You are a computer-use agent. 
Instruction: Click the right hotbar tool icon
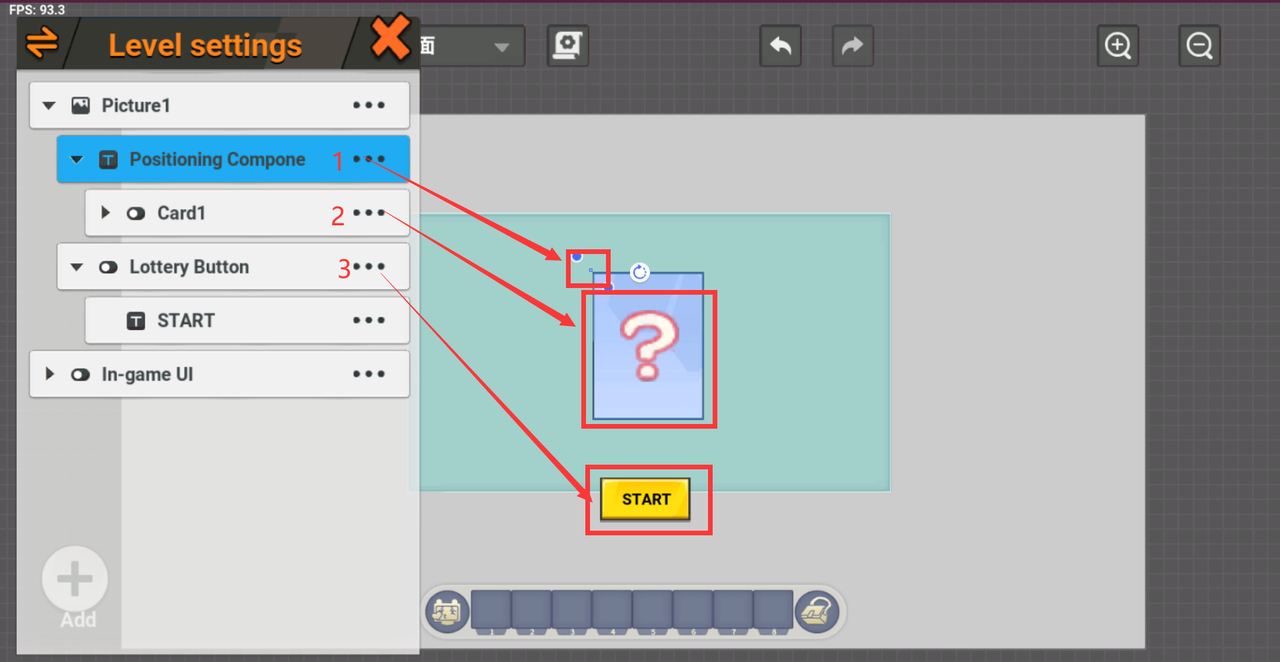[x=817, y=611]
